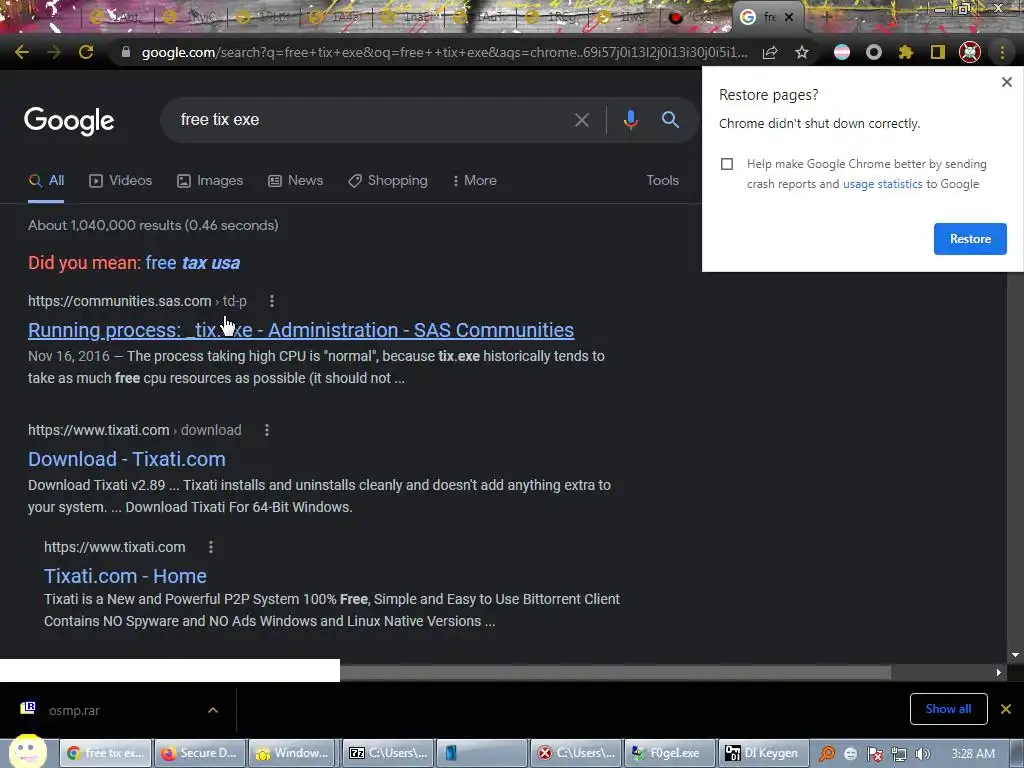The image size is (1024, 768).
Task: Switch to News results
Action: (296, 181)
